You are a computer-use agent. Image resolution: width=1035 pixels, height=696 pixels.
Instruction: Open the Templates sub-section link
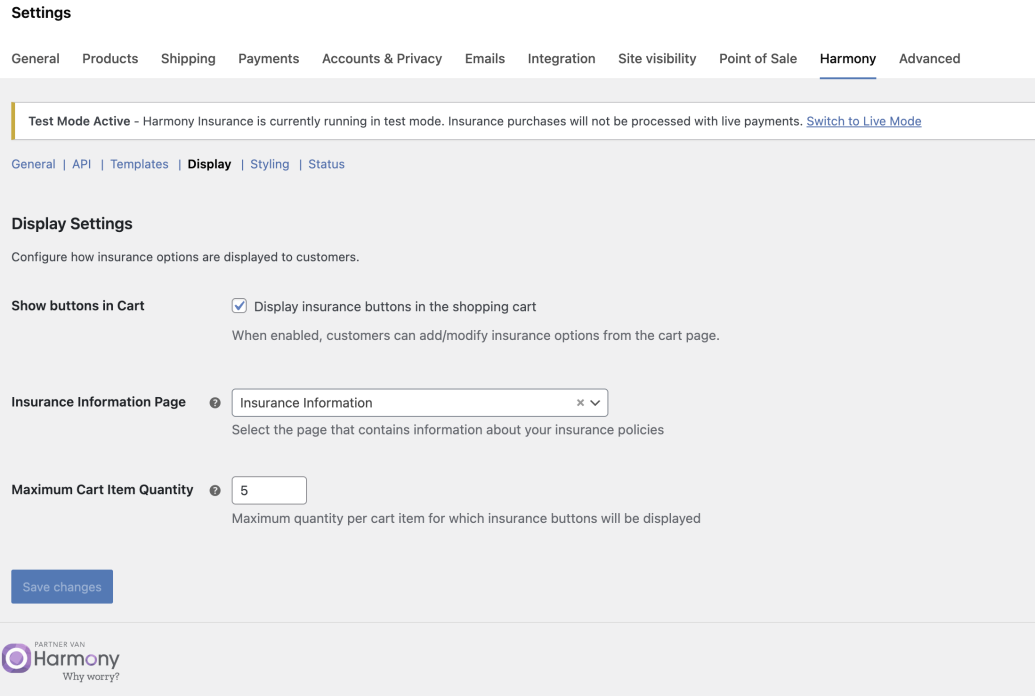coord(139,164)
